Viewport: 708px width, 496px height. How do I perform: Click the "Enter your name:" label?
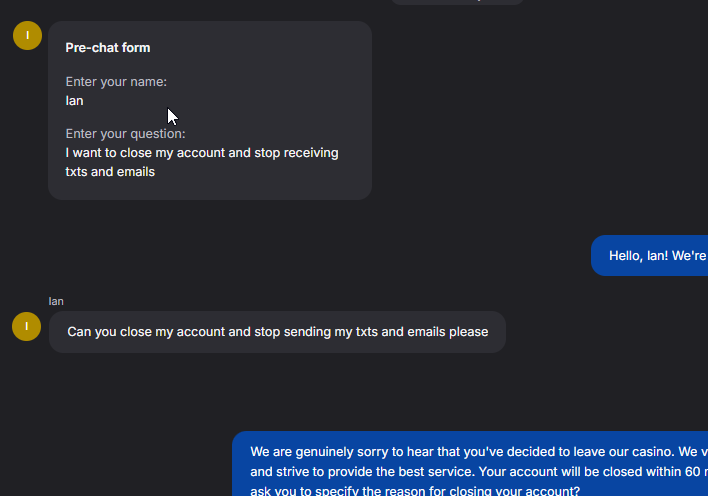116,82
